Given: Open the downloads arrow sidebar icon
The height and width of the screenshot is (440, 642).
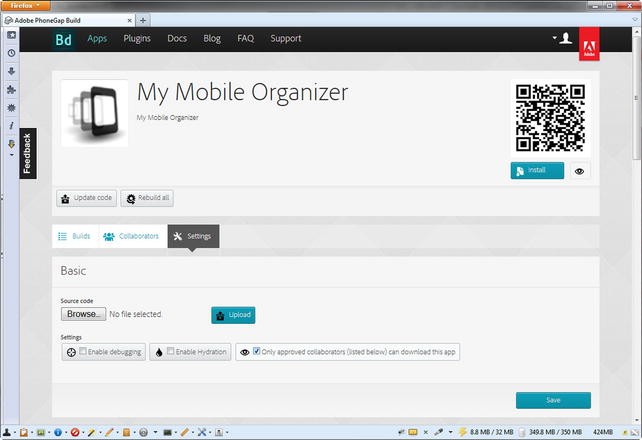Looking at the screenshot, I should 11,71.
